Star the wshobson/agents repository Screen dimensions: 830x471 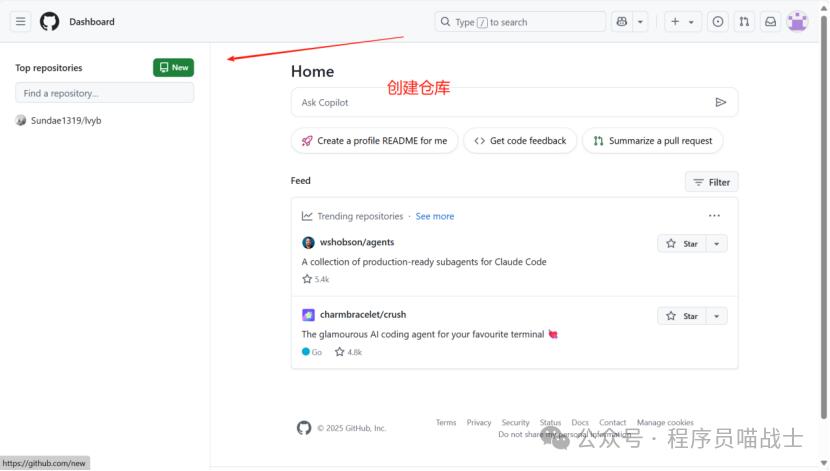tap(682, 244)
